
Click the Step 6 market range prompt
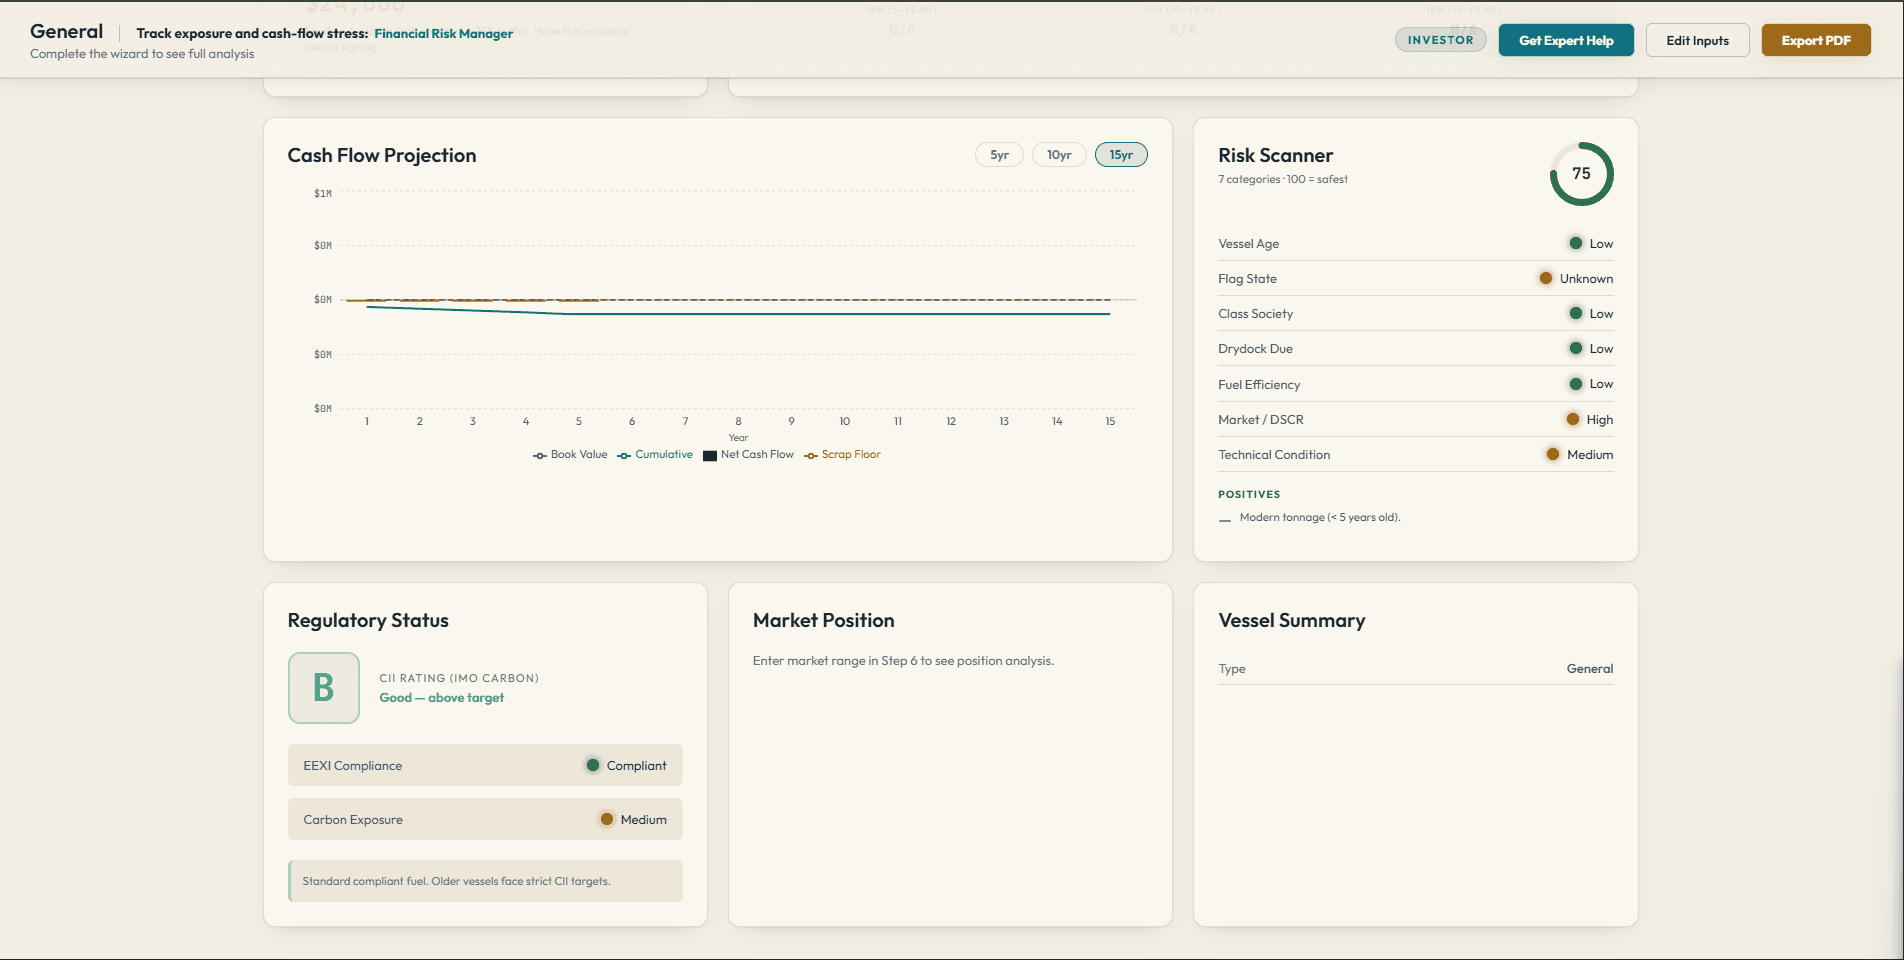[x=903, y=661]
